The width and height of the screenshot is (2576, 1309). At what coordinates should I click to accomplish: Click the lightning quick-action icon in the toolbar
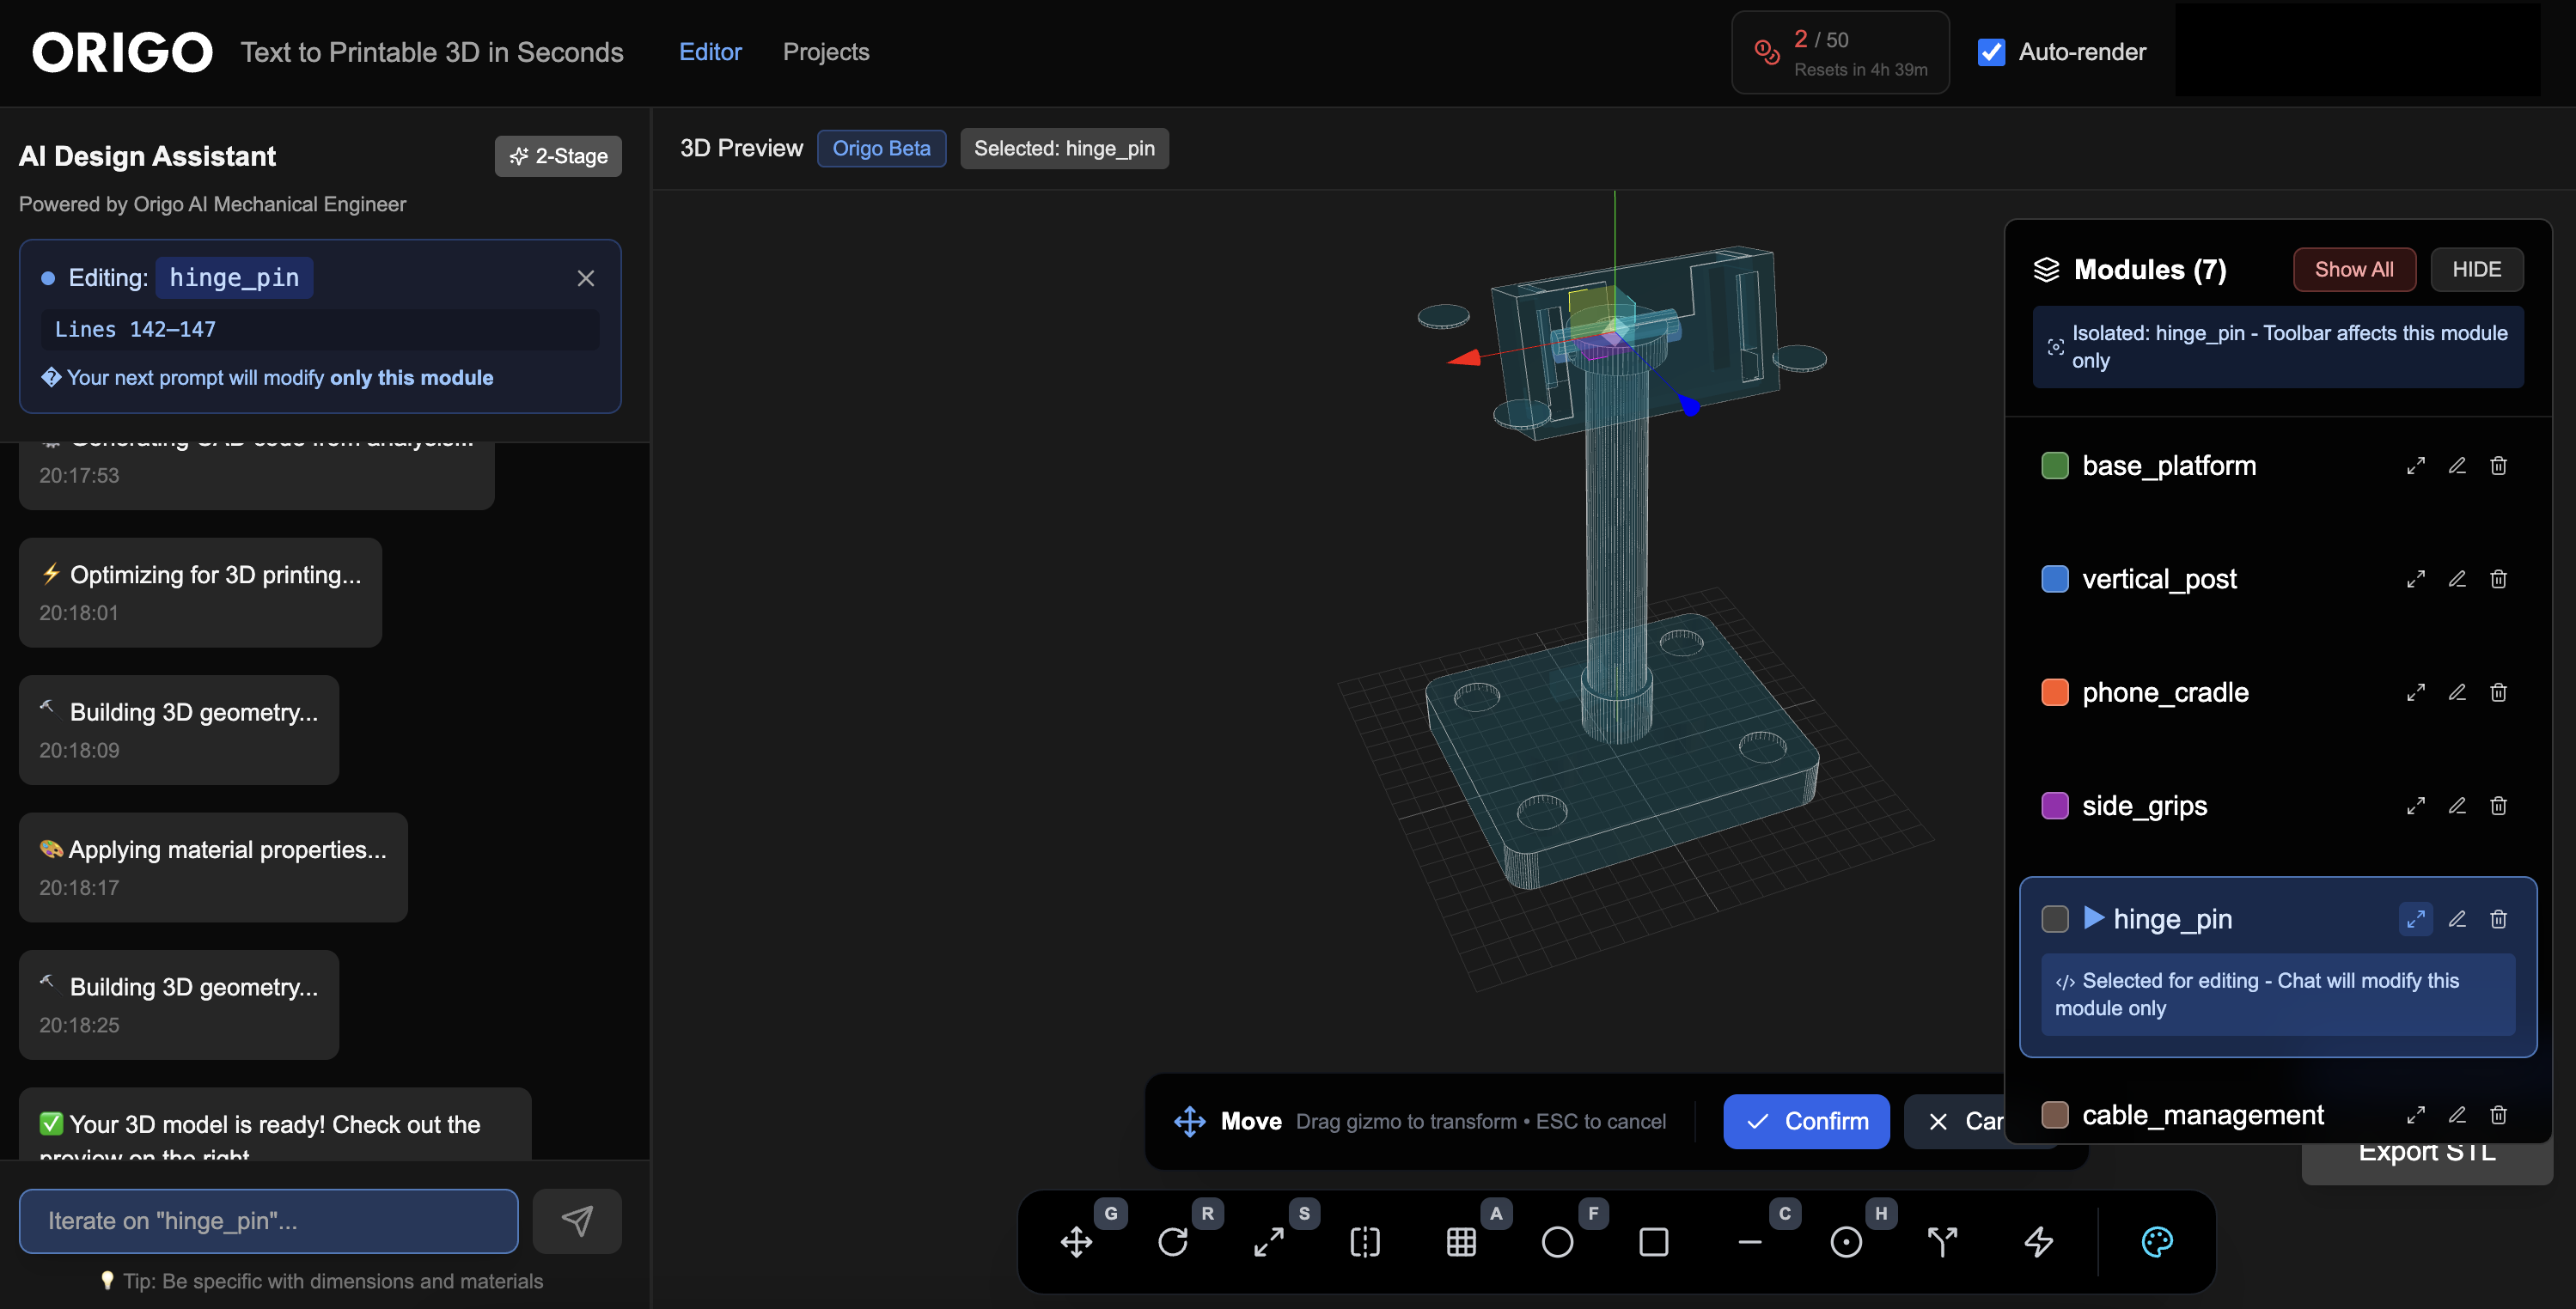click(x=2038, y=1242)
